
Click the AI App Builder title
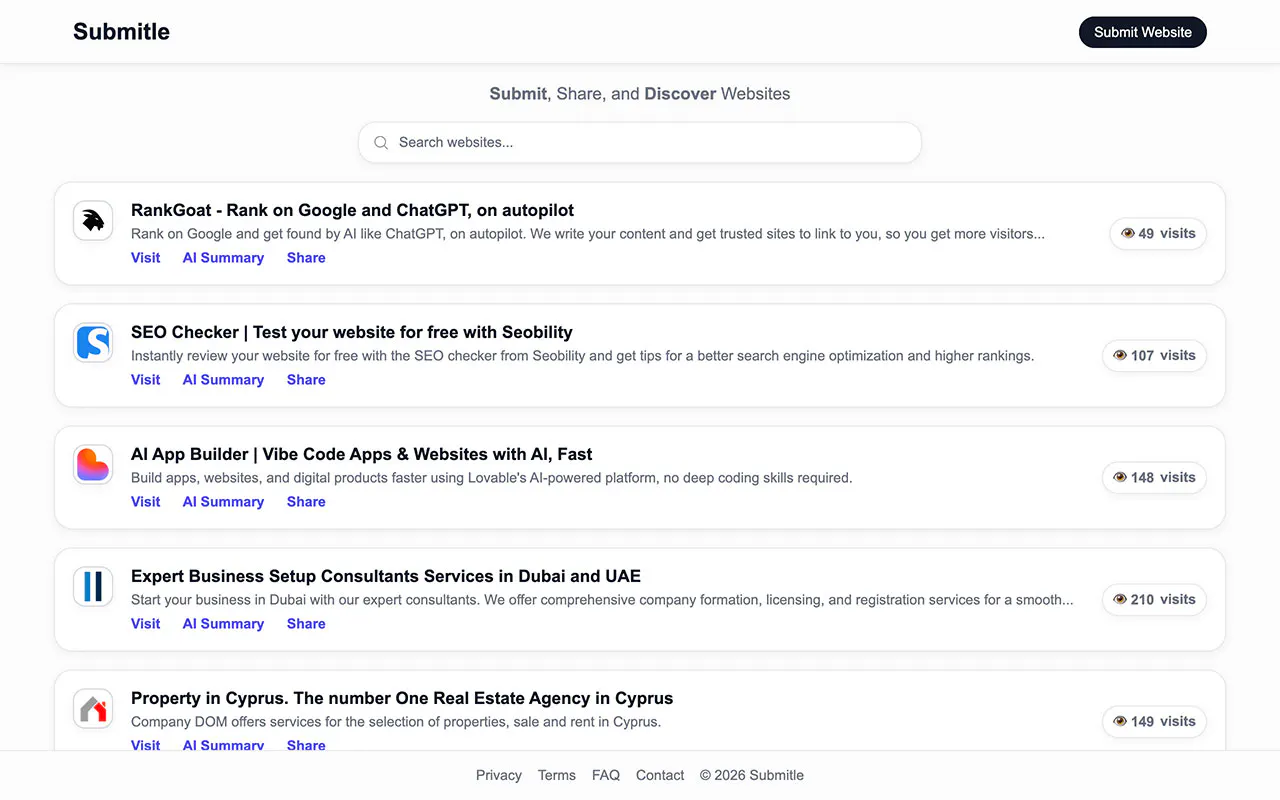[362, 454]
